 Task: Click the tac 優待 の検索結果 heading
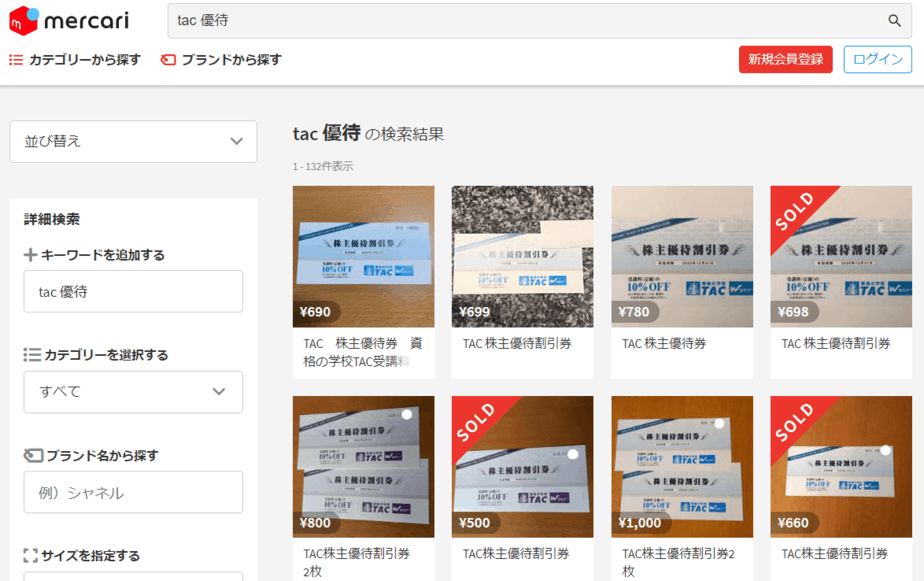coord(368,134)
